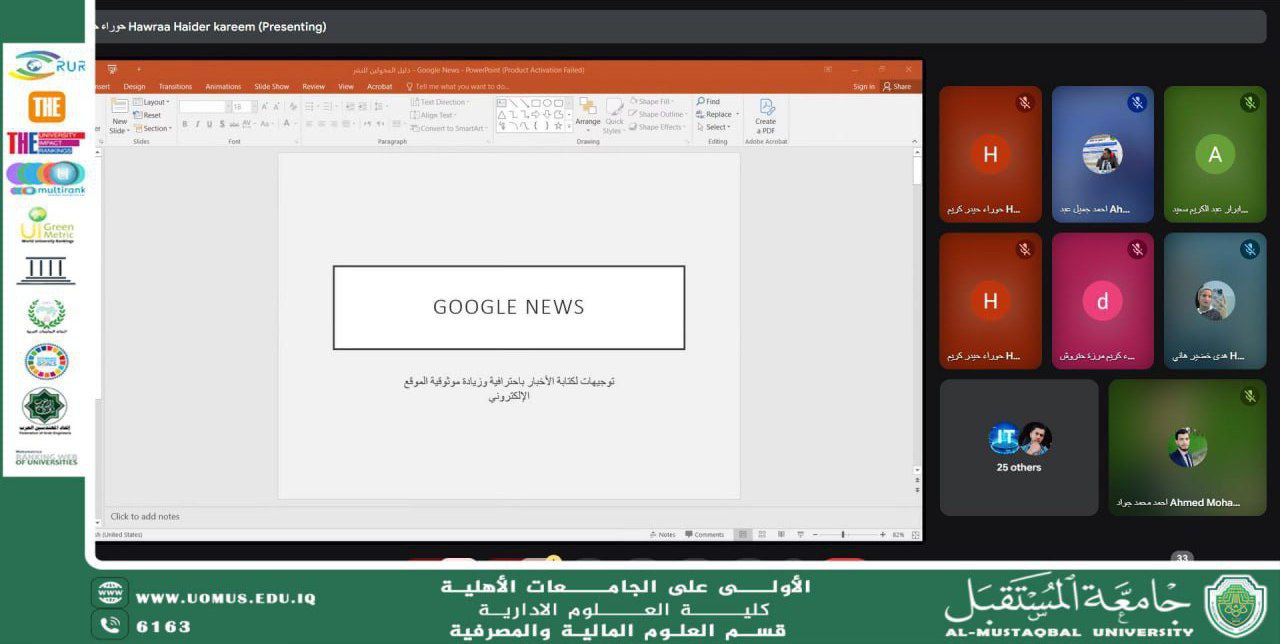Screen dimensions: 1280x644
Task: Click to add notes field
Action: click(x=145, y=516)
